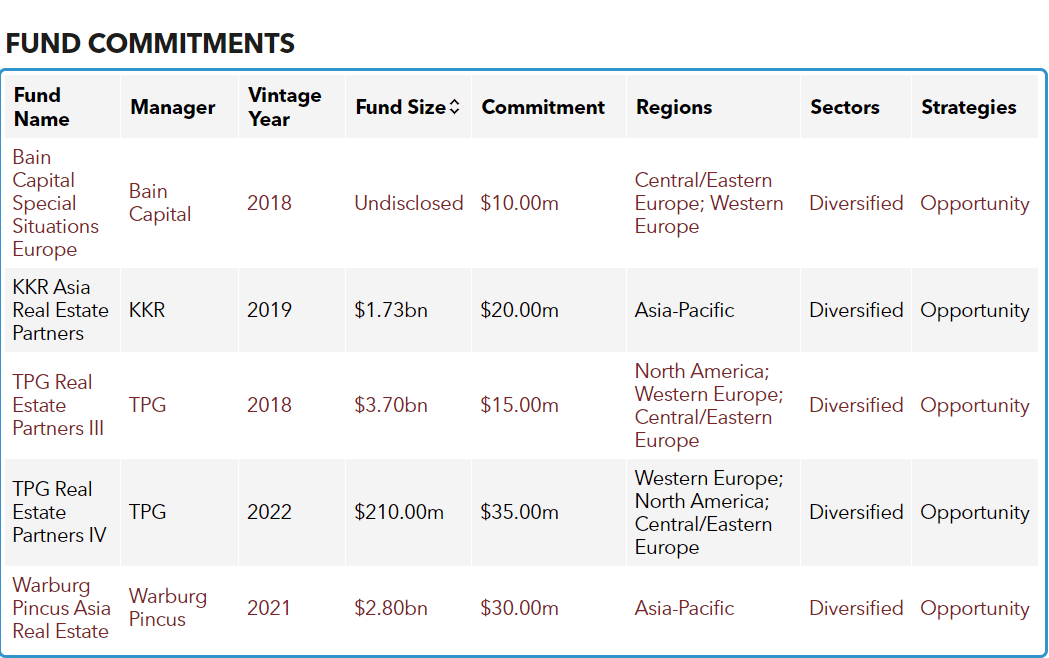Screen dimensions: 1049x658
Task: Open the Warburg Pincus manager link
Action: point(167,607)
